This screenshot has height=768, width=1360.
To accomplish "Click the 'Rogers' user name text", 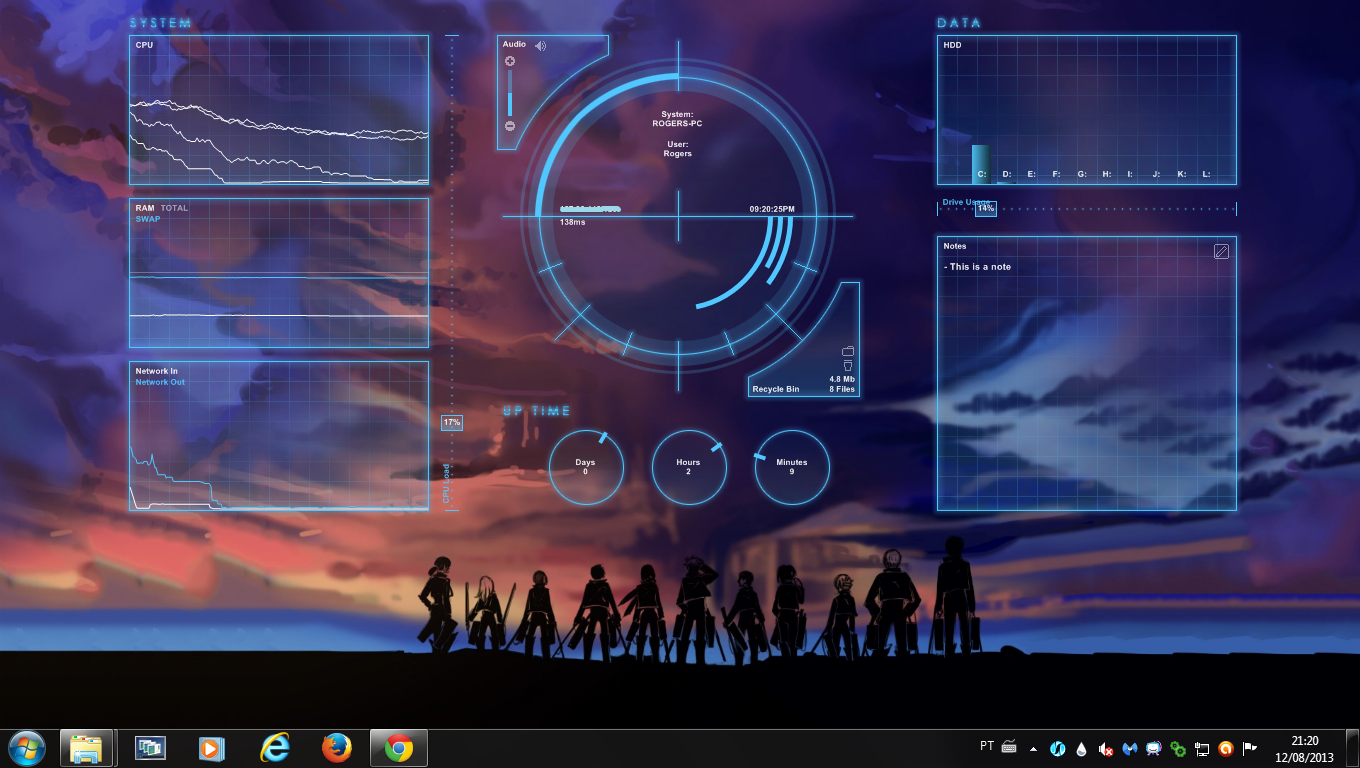I will pos(677,154).
